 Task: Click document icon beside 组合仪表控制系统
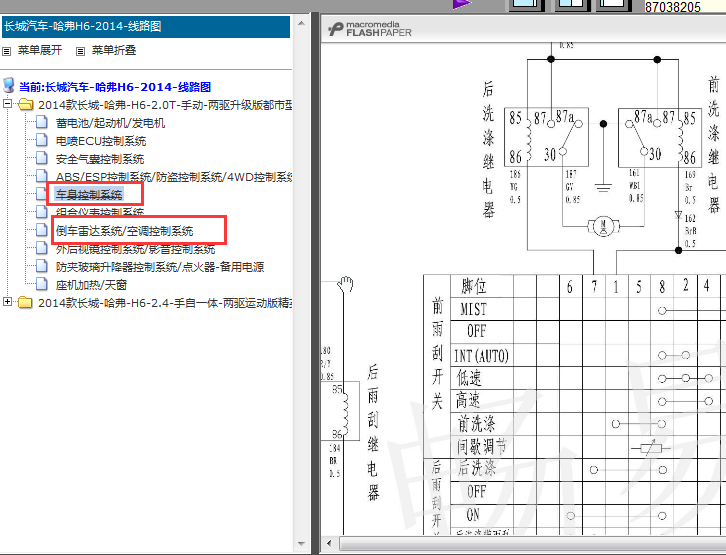pos(42,212)
